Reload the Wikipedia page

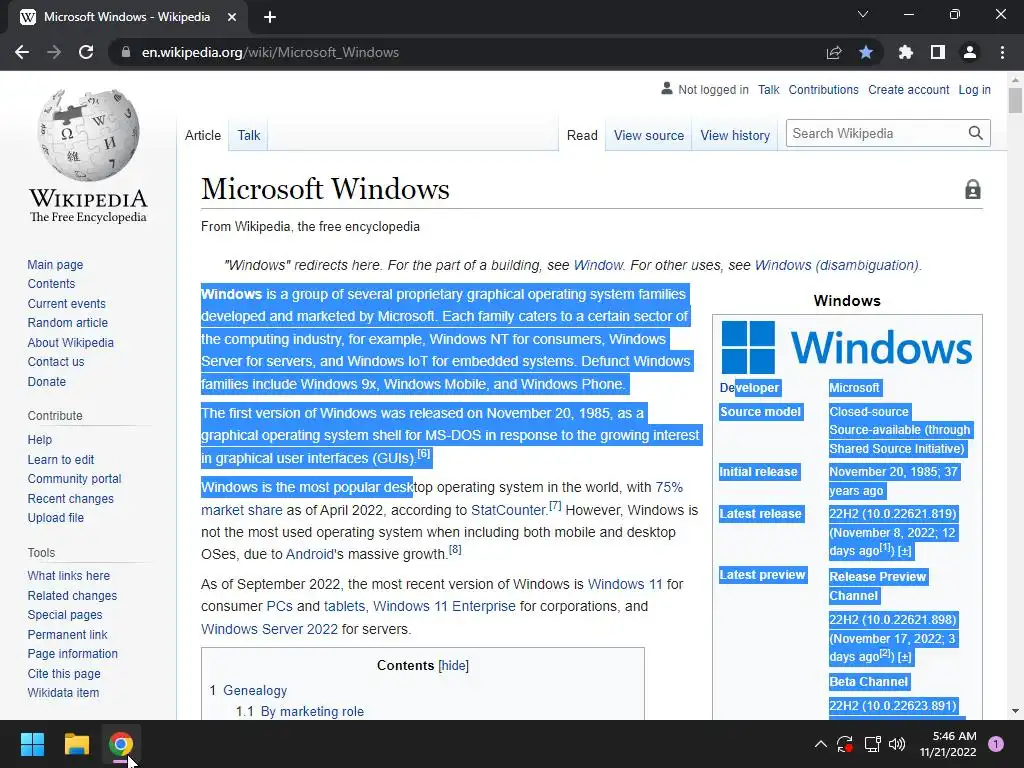click(x=86, y=52)
